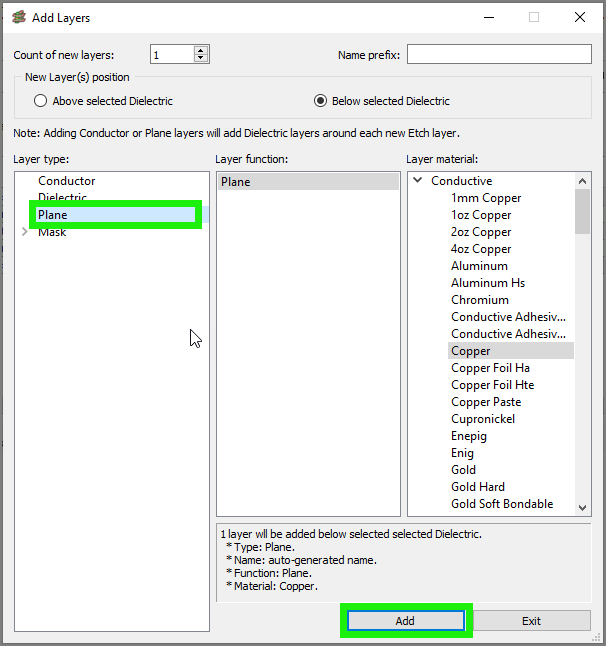
Task: Select Conductor in Layer type list
Action: point(67,181)
